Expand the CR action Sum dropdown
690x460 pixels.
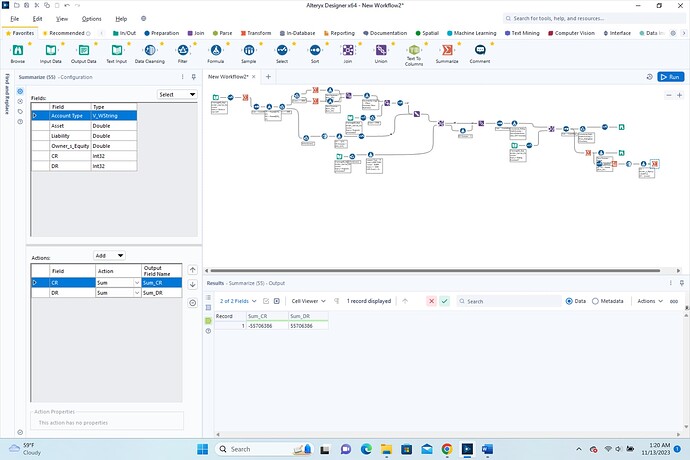coord(137,283)
